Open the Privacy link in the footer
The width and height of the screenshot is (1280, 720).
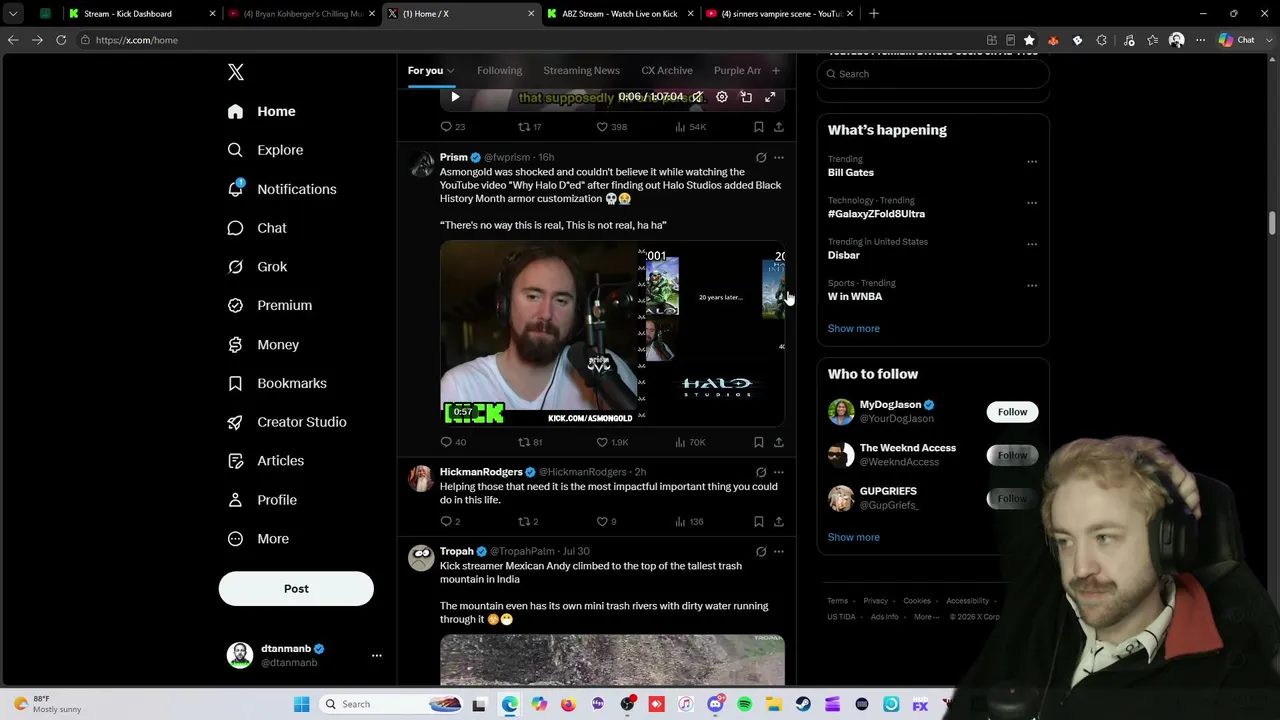coord(875,601)
